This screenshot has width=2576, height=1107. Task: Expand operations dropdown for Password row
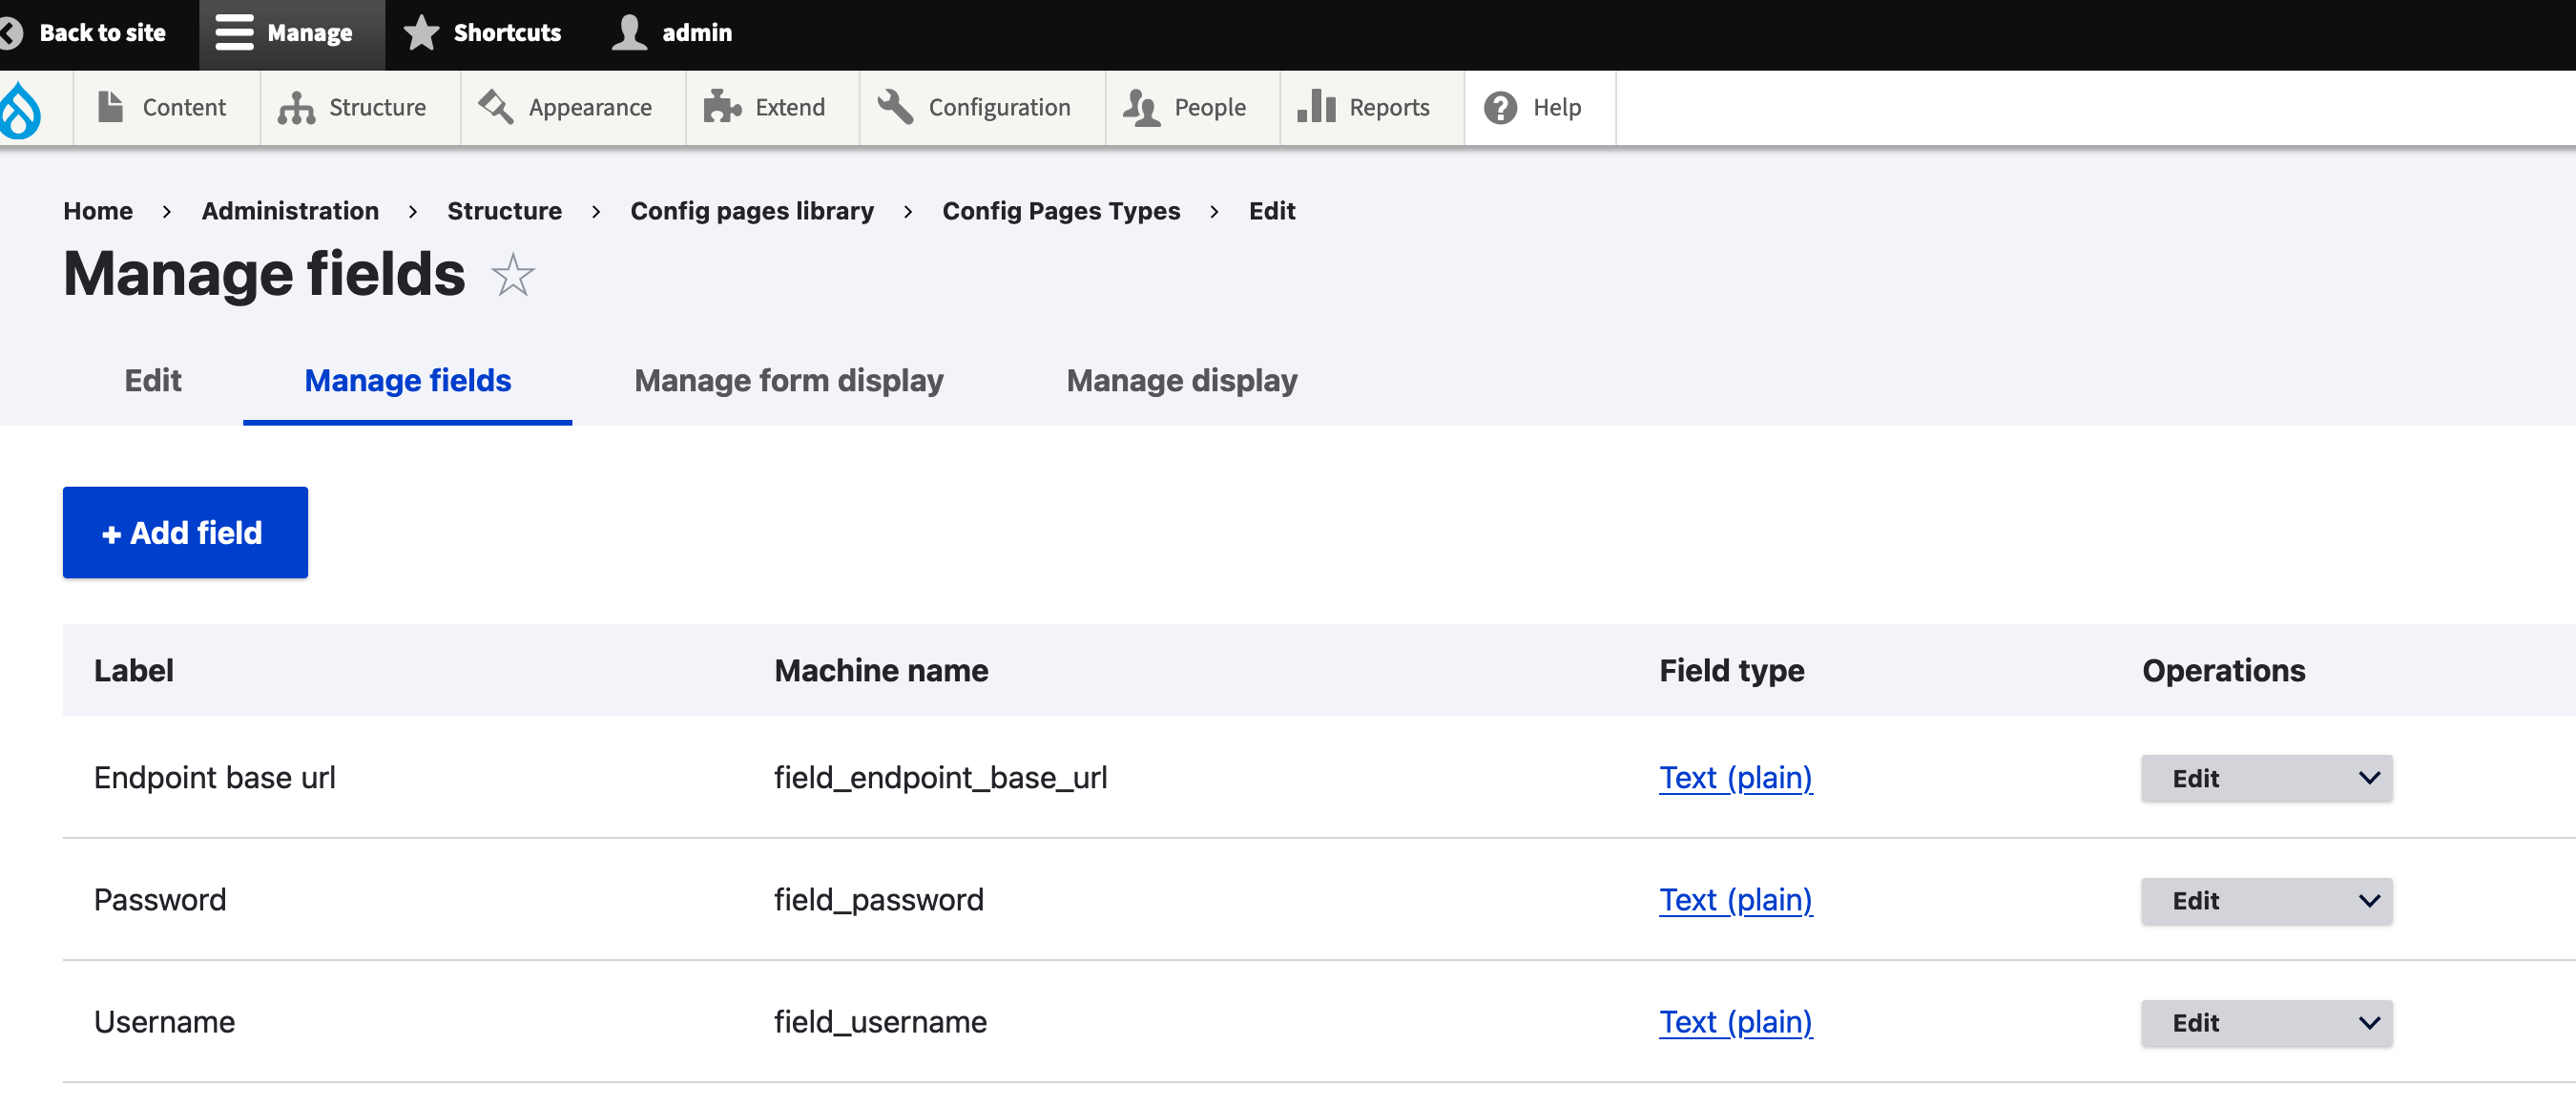2369,901
